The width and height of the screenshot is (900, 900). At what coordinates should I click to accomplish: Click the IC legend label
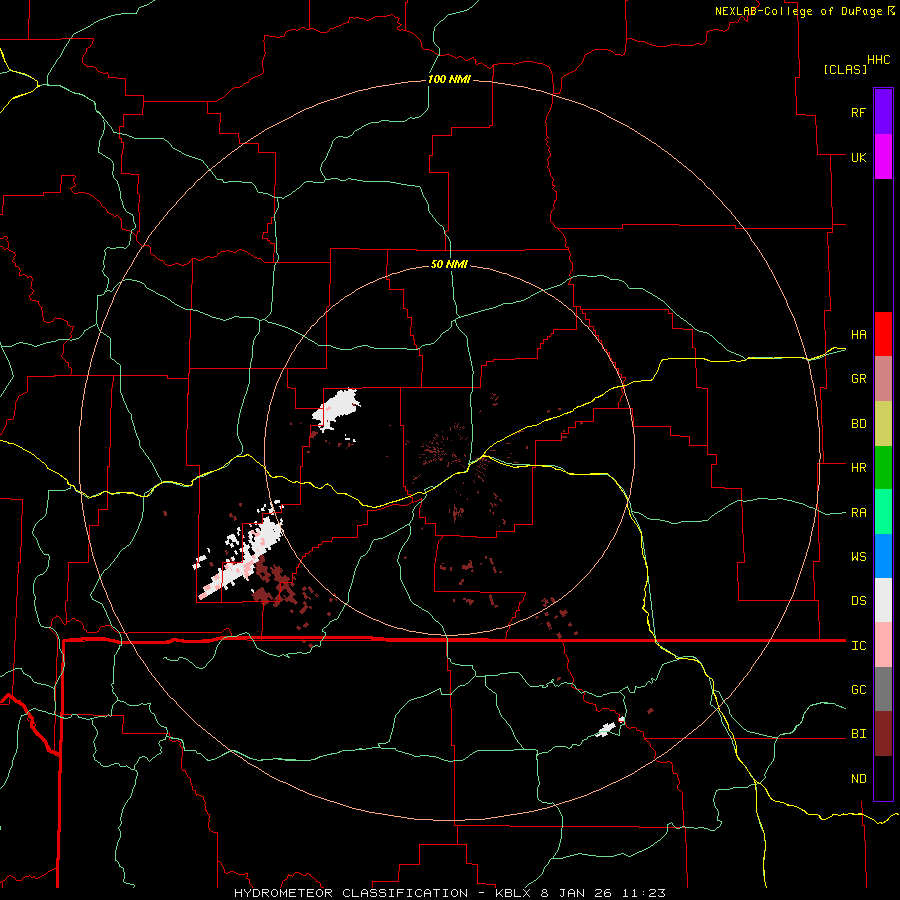click(859, 646)
